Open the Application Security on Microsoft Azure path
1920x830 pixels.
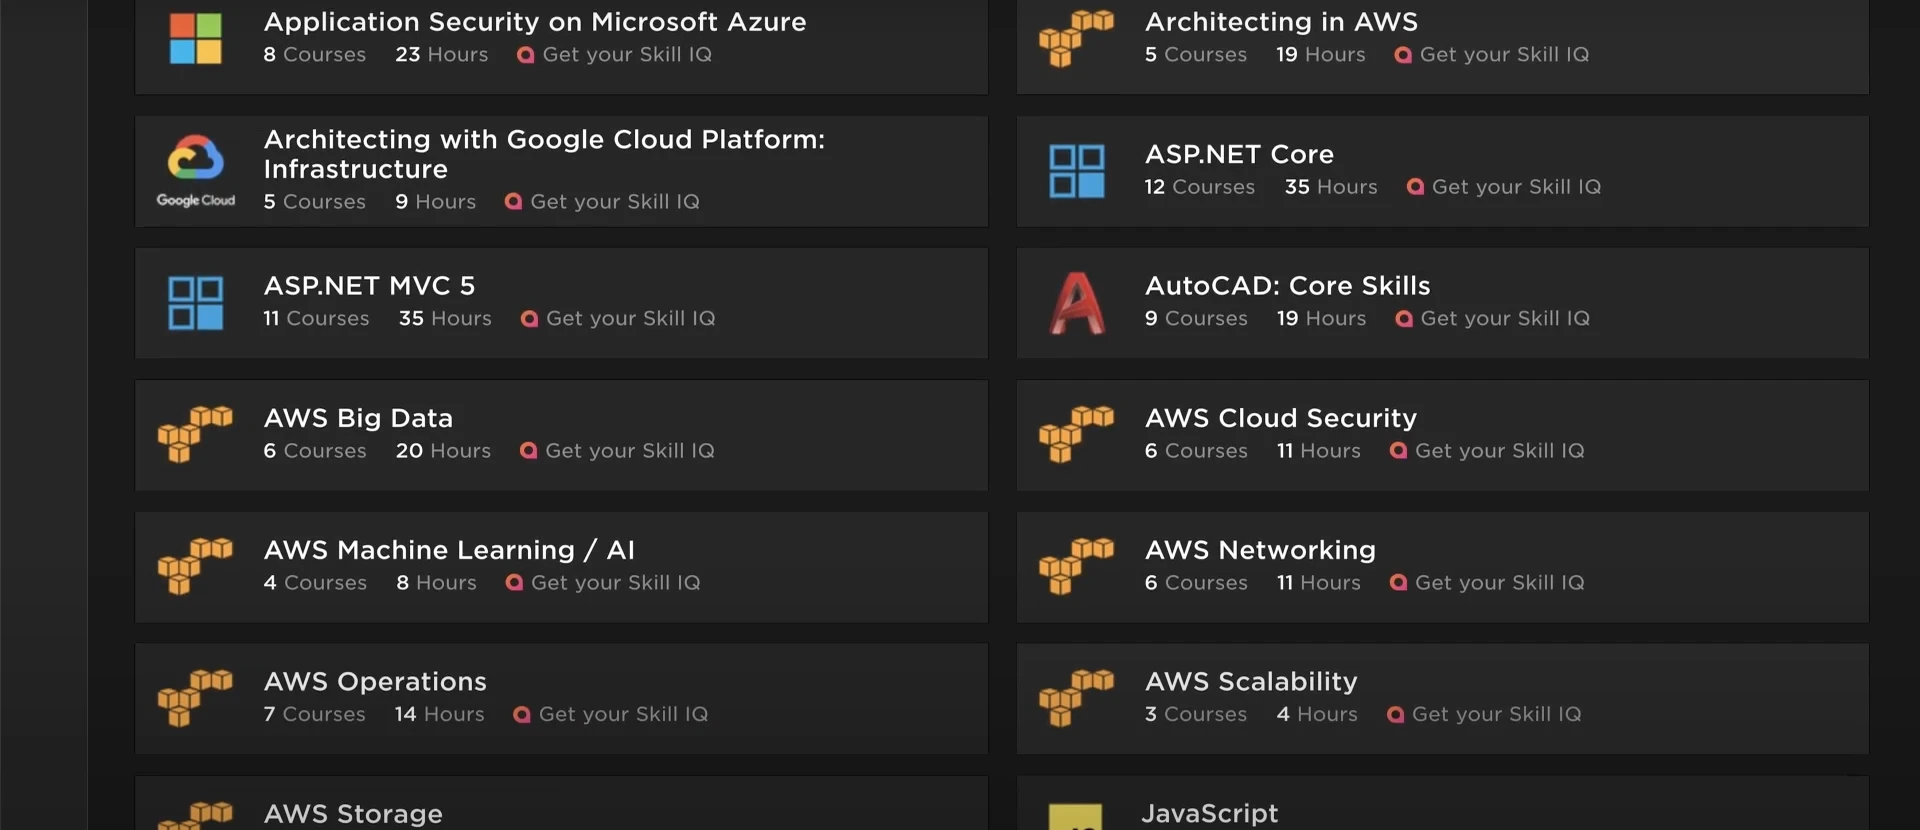pos(535,22)
